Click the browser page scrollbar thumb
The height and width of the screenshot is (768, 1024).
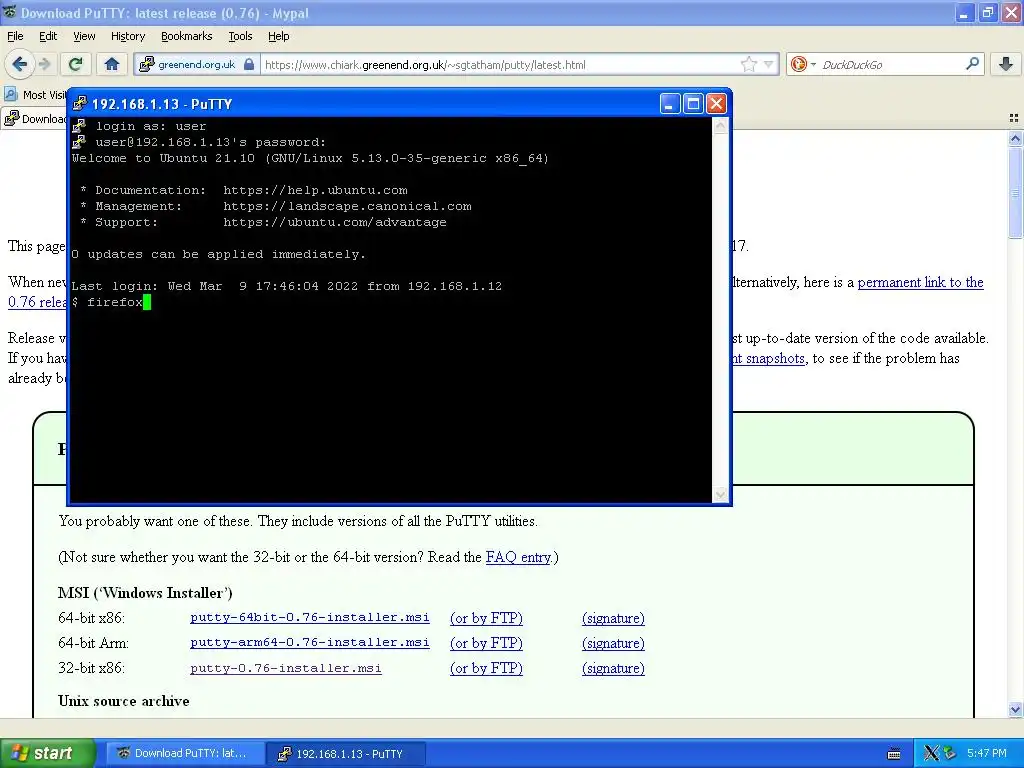point(1015,193)
